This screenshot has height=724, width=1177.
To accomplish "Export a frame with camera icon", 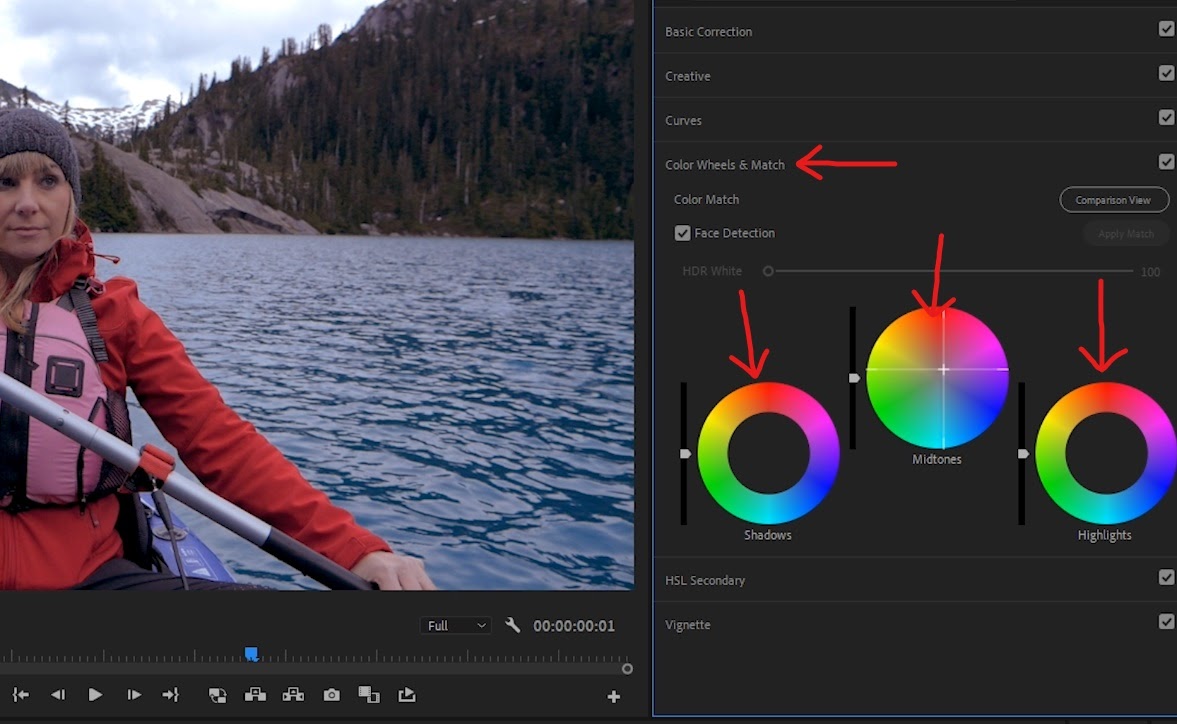I will [x=331, y=695].
